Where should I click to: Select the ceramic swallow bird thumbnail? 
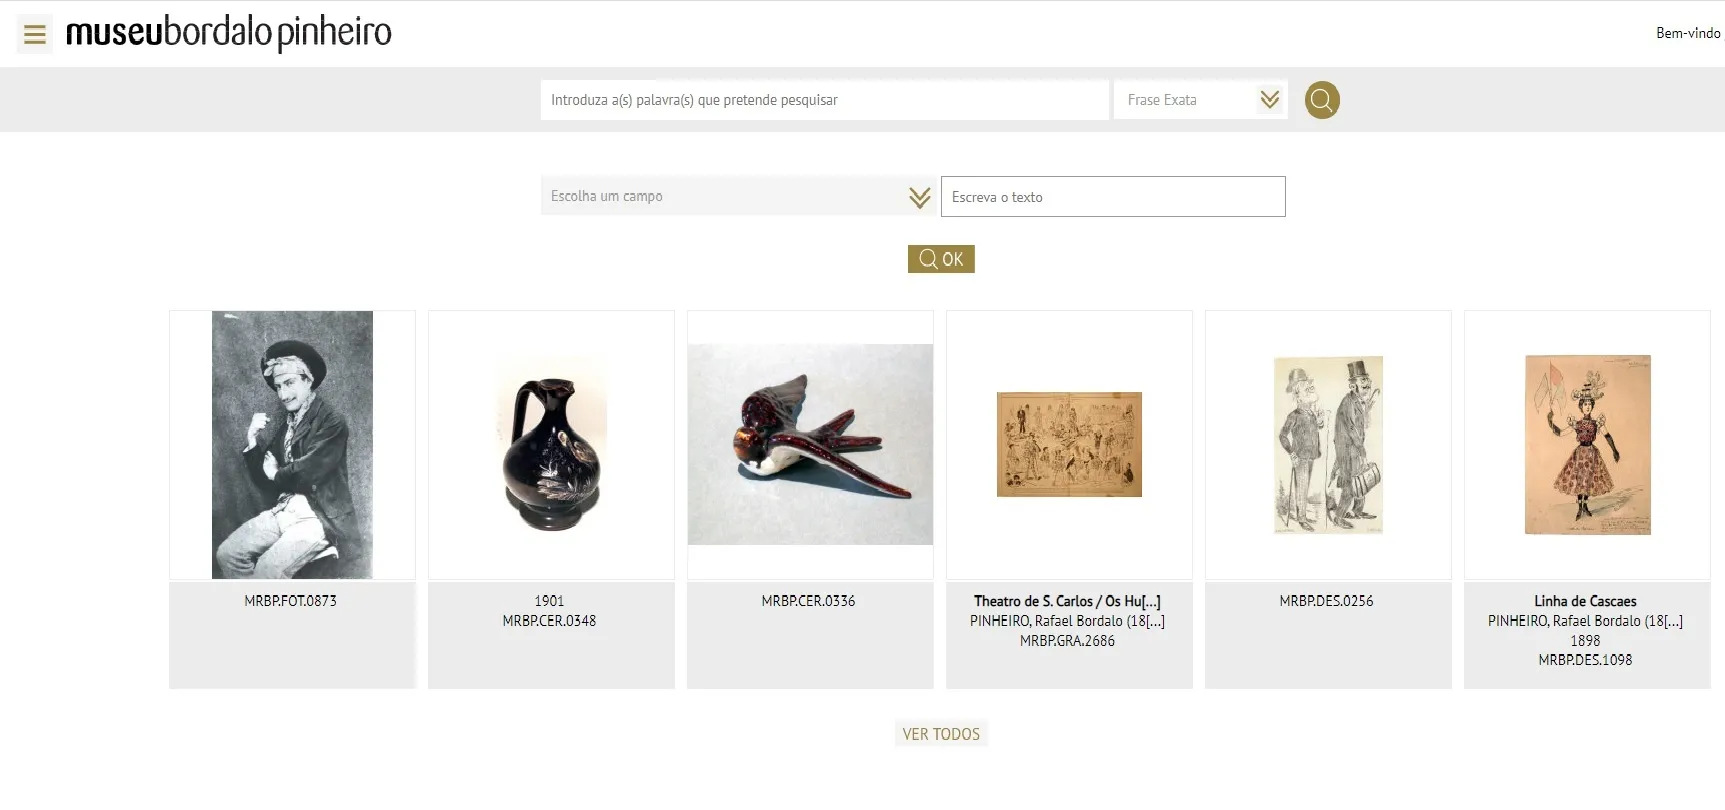pyautogui.click(x=810, y=445)
